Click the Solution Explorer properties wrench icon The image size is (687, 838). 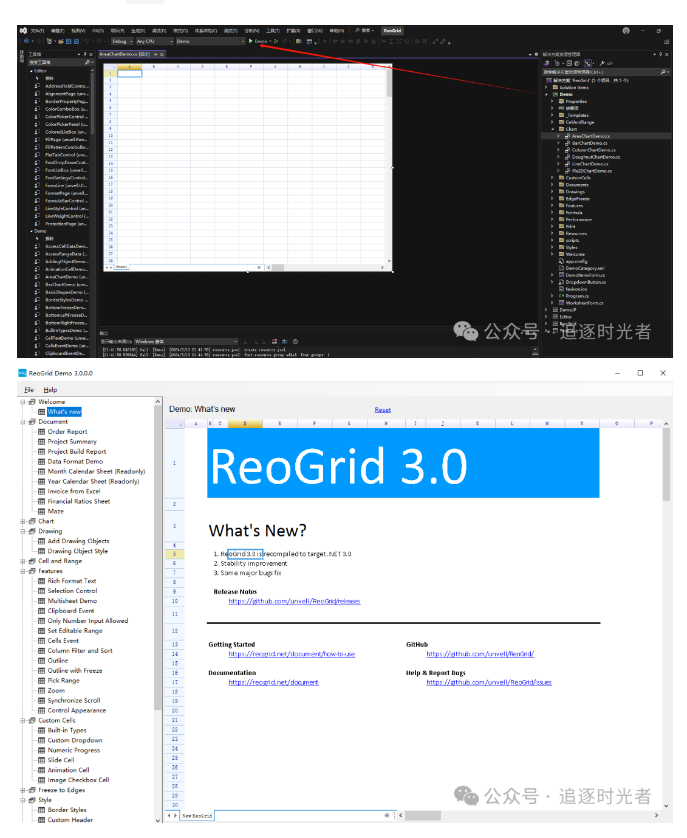tap(603, 63)
